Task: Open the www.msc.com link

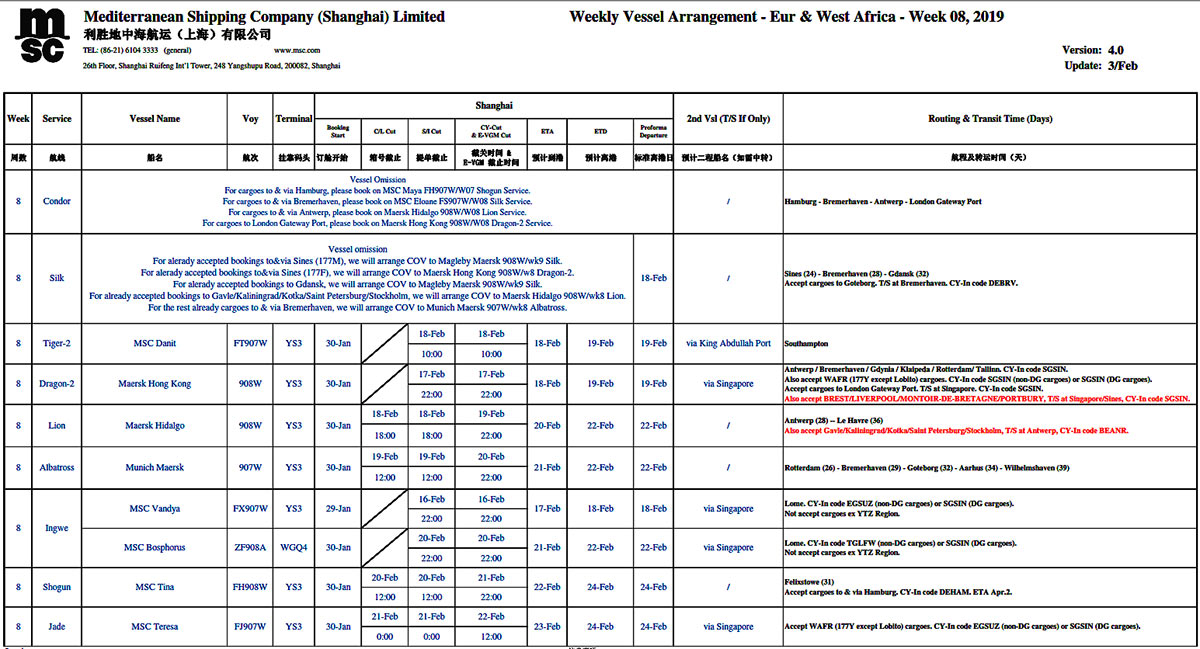Action: click(297, 50)
